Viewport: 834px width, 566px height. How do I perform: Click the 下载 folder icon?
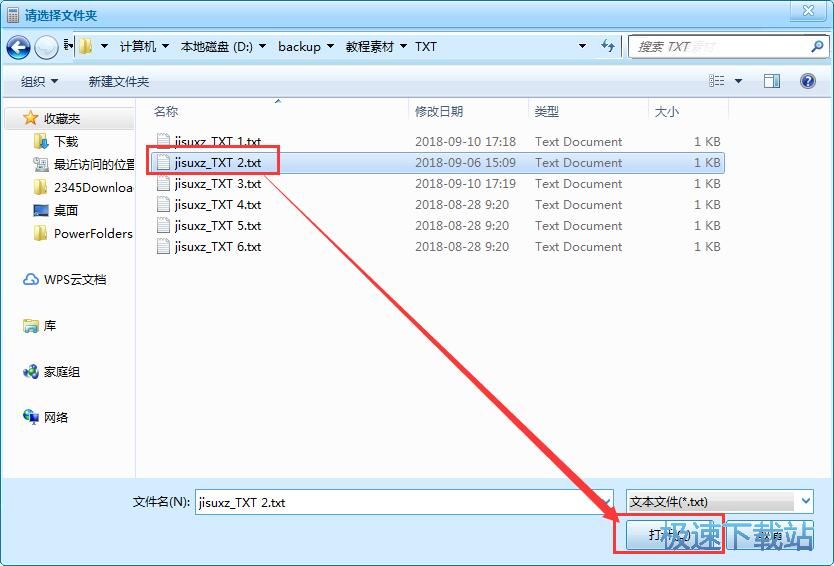(41, 142)
